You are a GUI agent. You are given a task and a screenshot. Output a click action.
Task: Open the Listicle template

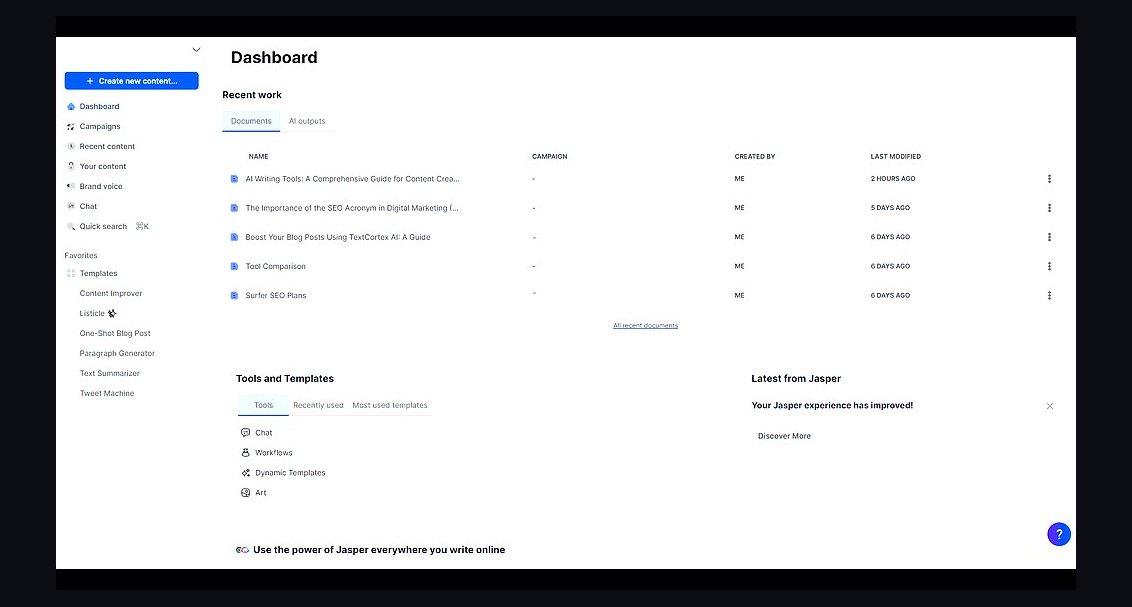[x=92, y=313]
